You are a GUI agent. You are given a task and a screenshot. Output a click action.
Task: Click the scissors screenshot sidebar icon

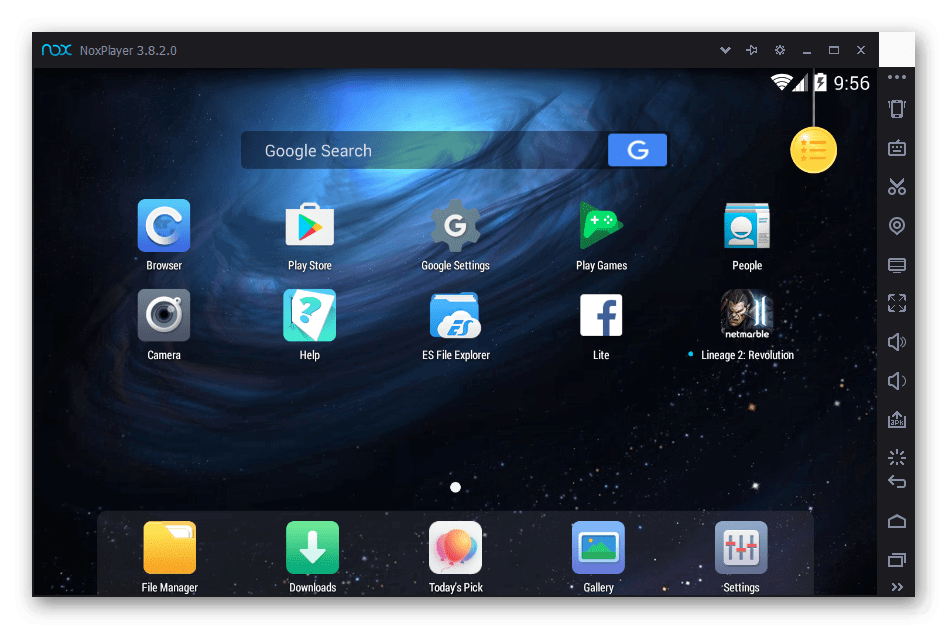click(x=896, y=187)
